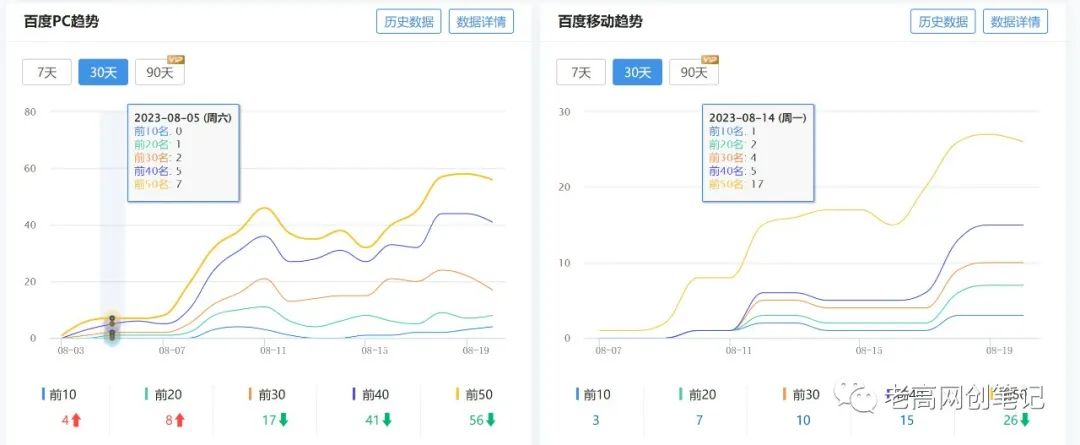The height and width of the screenshot is (445, 1080).
Task: Select the 90天 range in mobile trend
Action: 693,72
